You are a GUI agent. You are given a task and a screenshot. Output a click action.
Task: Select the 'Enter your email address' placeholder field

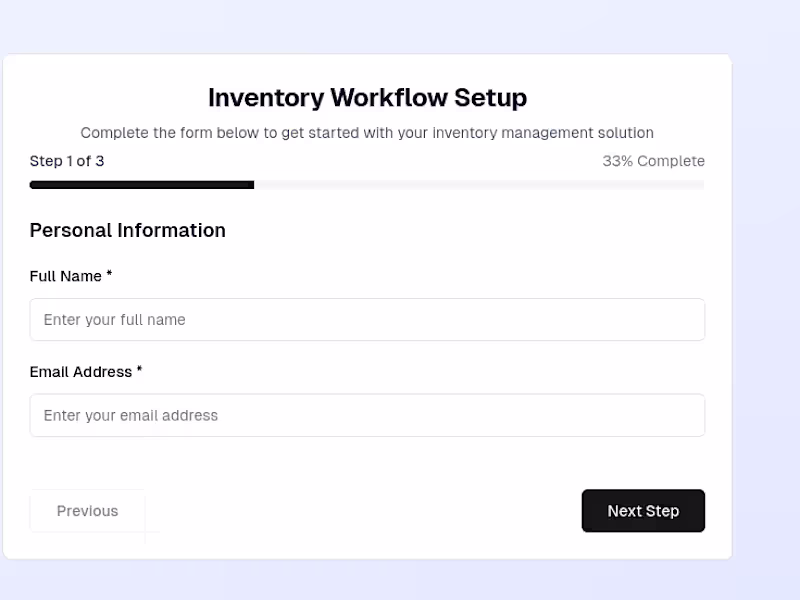(367, 415)
